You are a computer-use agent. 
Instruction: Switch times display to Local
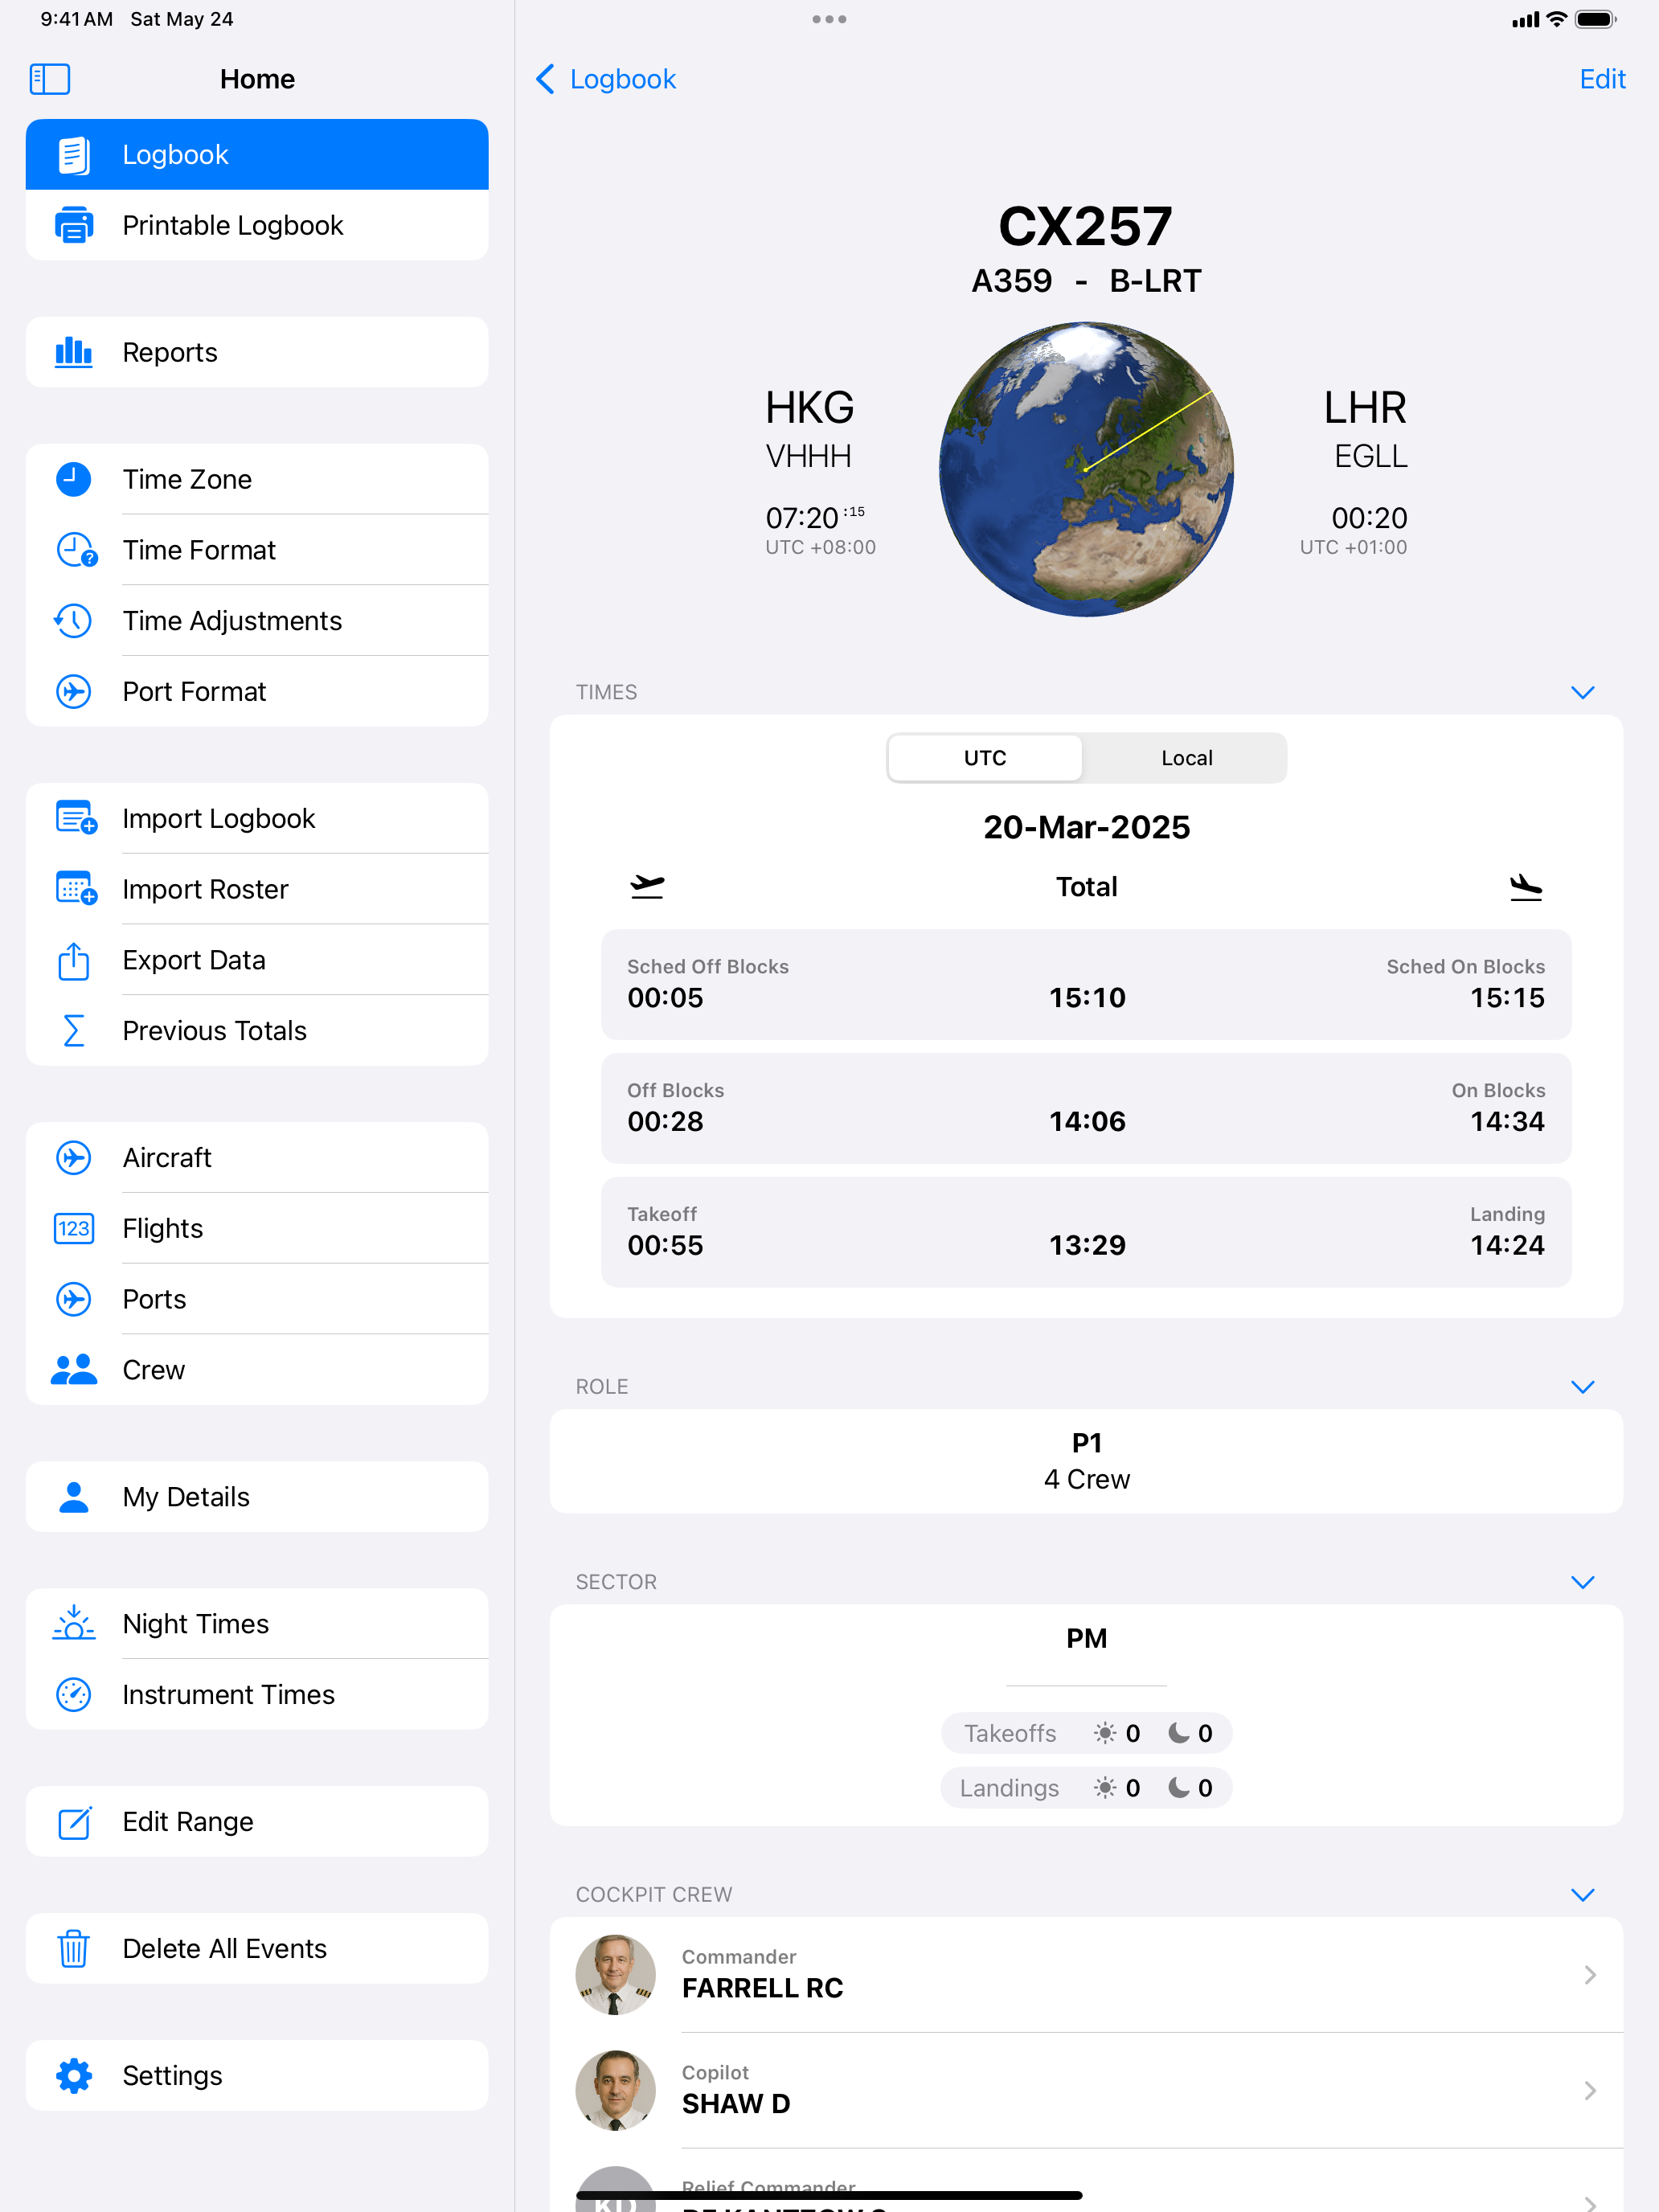coord(1187,758)
